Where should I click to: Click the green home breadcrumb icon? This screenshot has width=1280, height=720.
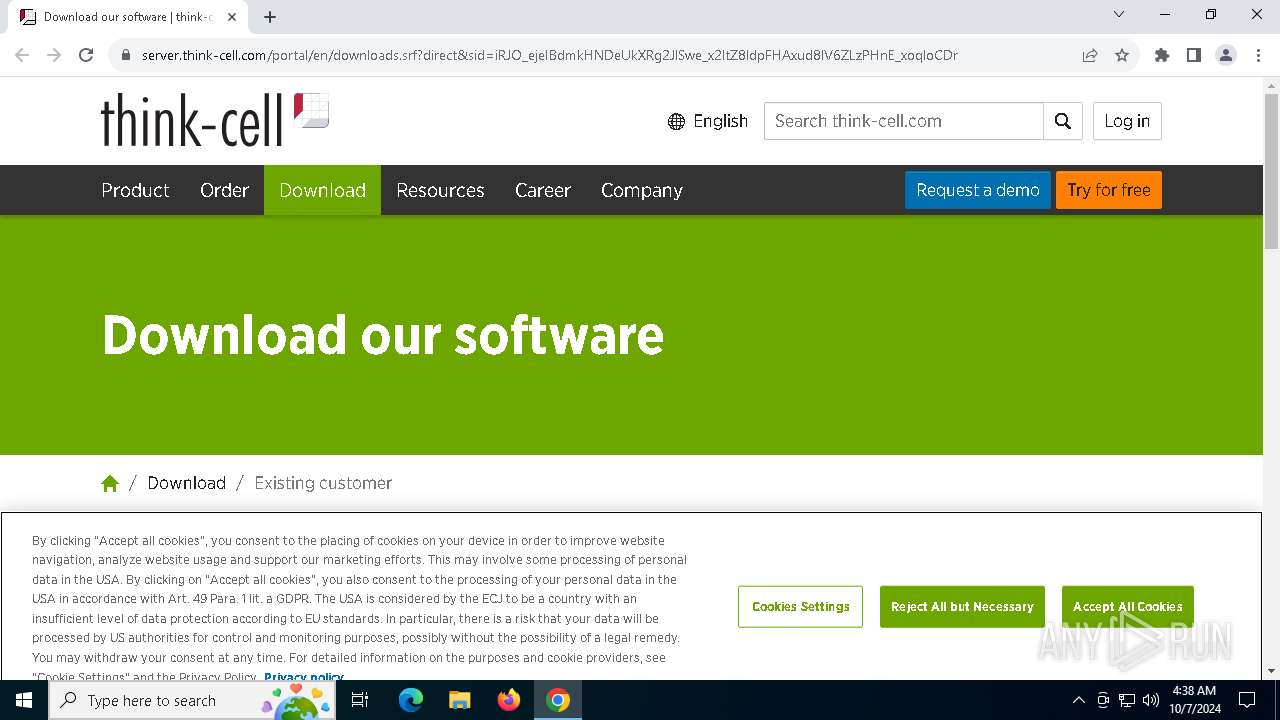point(110,483)
